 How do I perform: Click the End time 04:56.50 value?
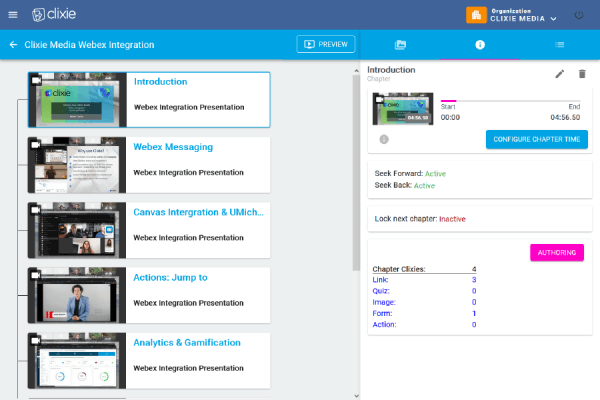[565, 118]
